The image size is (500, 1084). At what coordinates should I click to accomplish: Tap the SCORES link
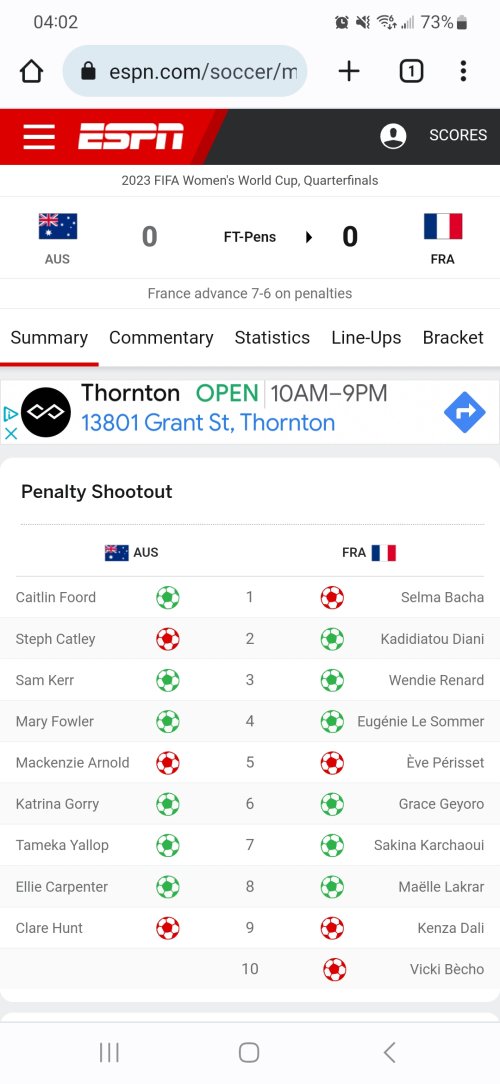[458, 136]
